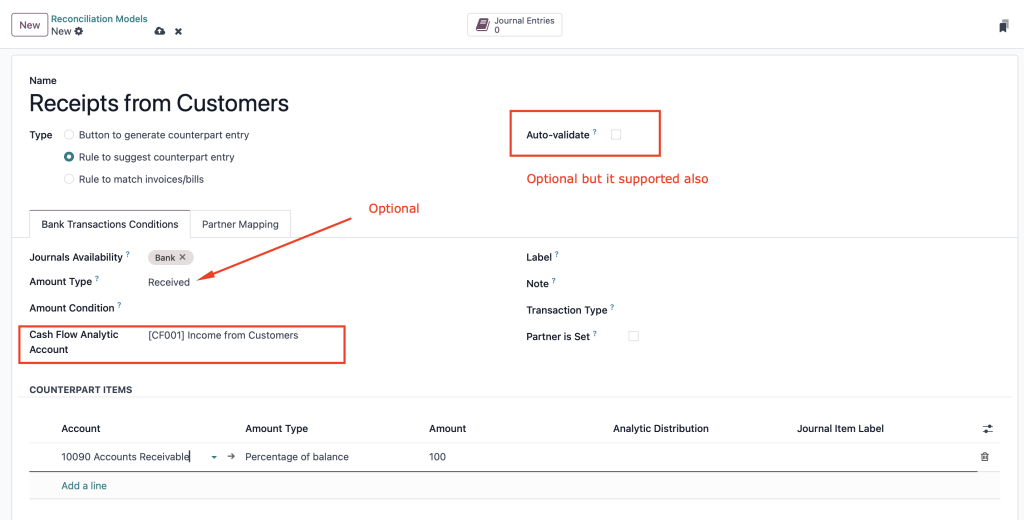Toggle the Partner is Set checkbox
The image size is (1024, 520).
[633, 336]
